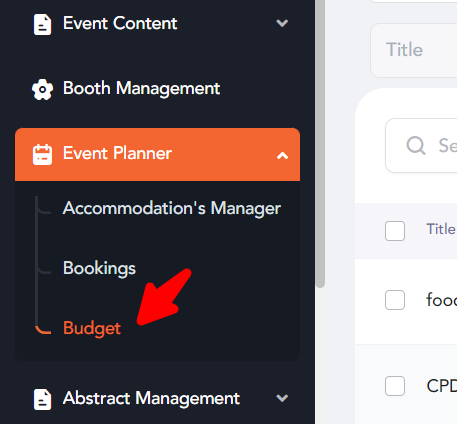Click the sidebar vertical scrollbar thumb

(320, 143)
